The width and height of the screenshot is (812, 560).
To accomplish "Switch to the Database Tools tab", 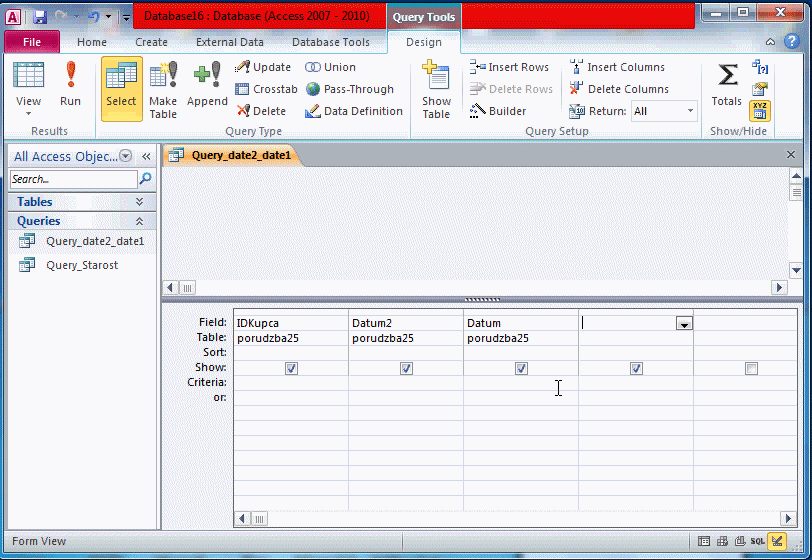I will 330,42.
